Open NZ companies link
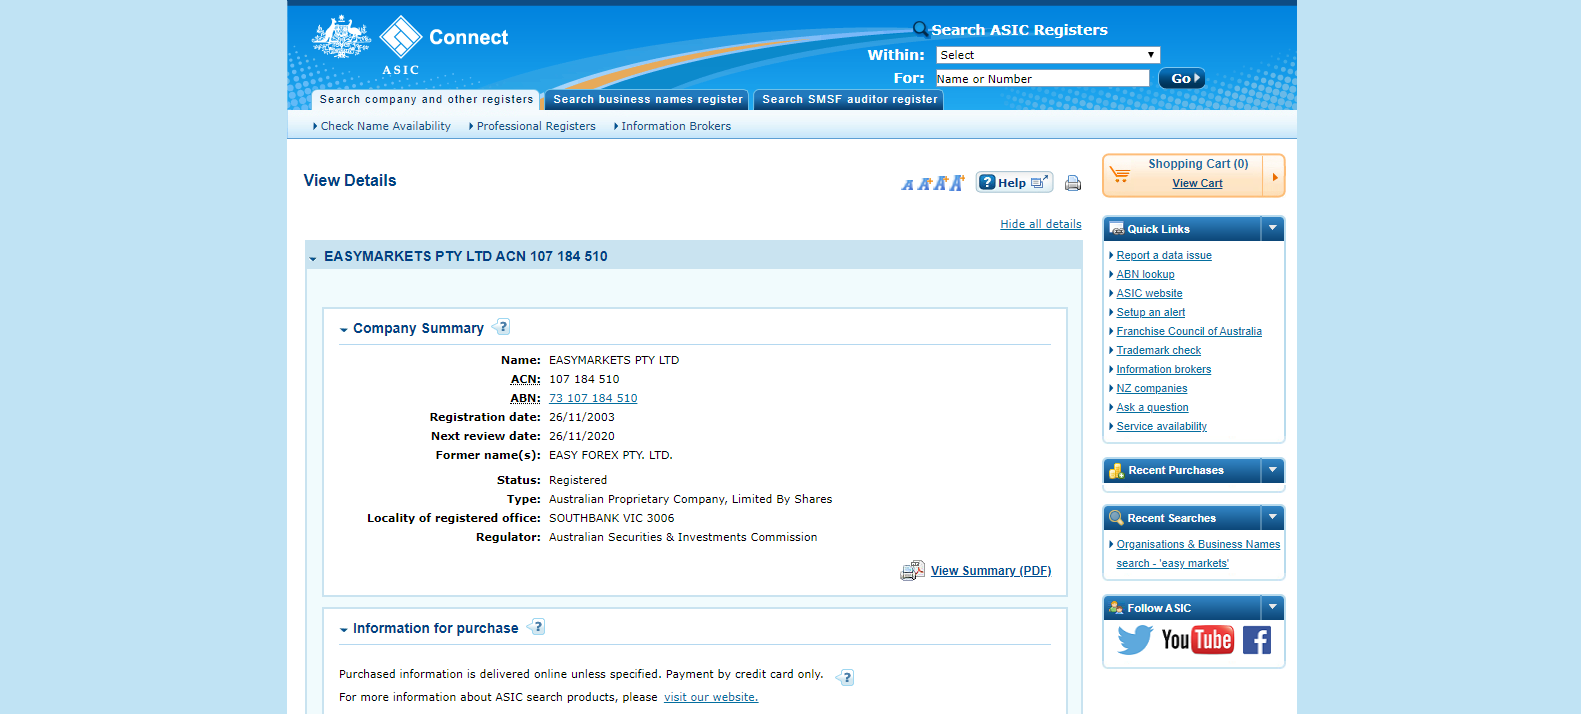This screenshot has height=714, width=1581. (x=1152, y=388)
